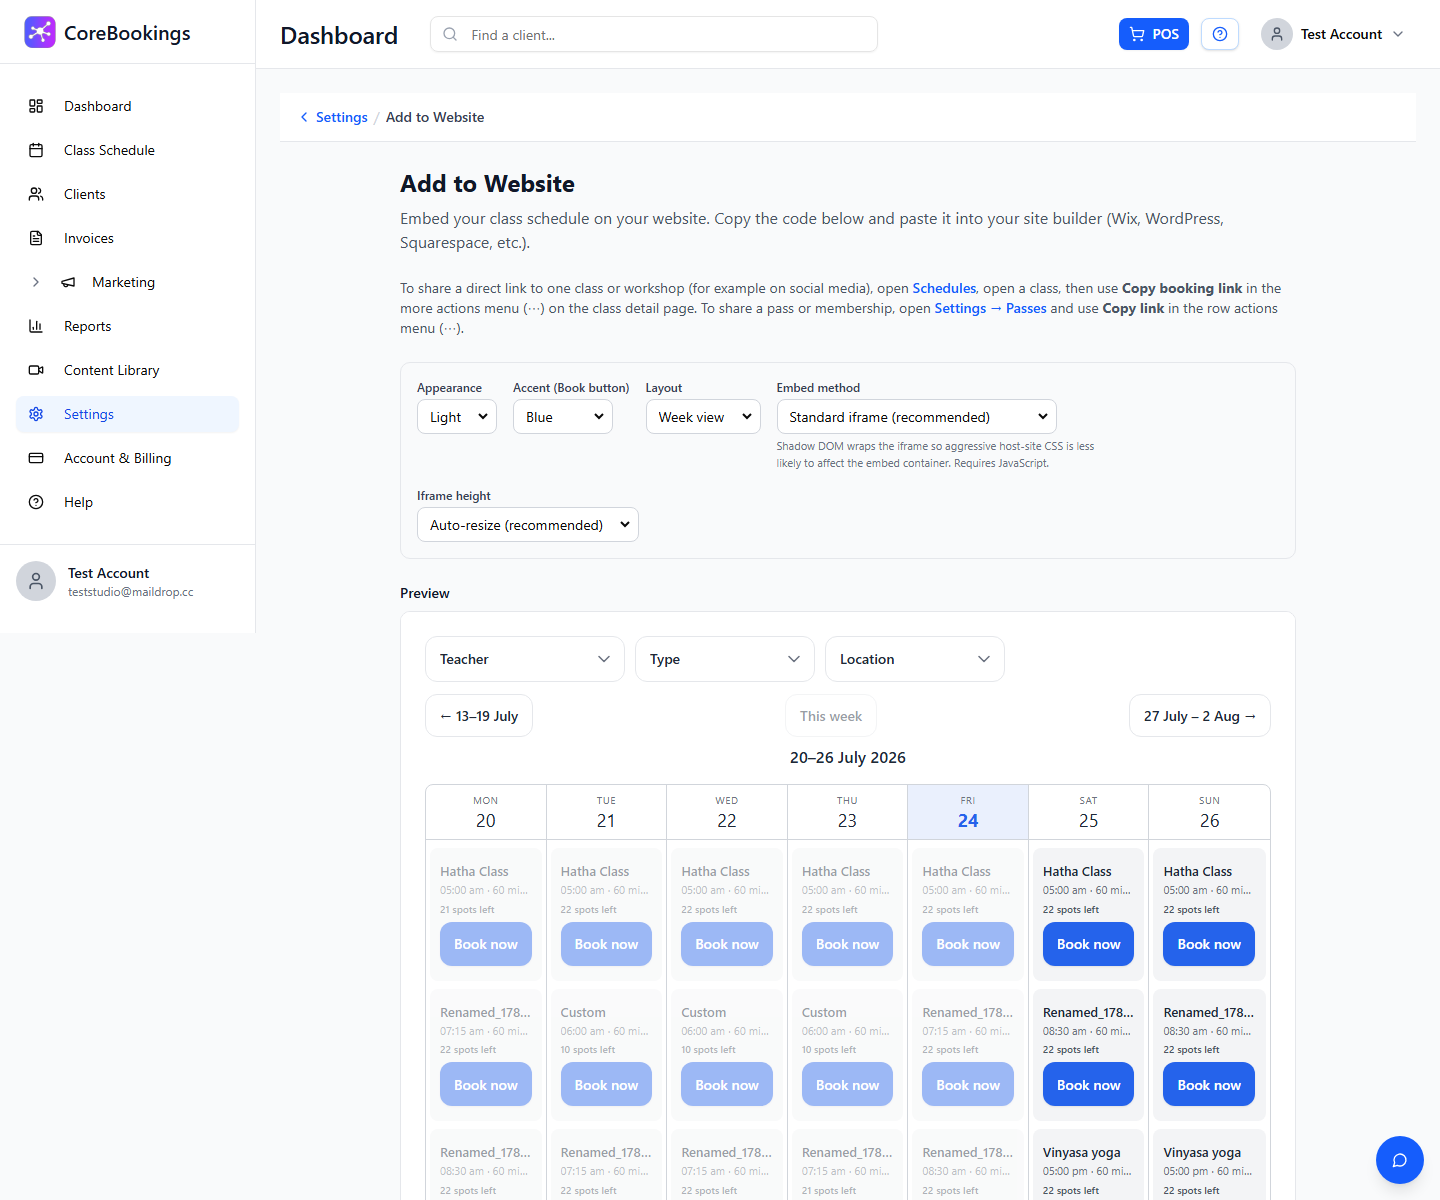The image size is (1440, 1200).
Task: Expand the Marketing submenu chevron
Action: (36, 282)
